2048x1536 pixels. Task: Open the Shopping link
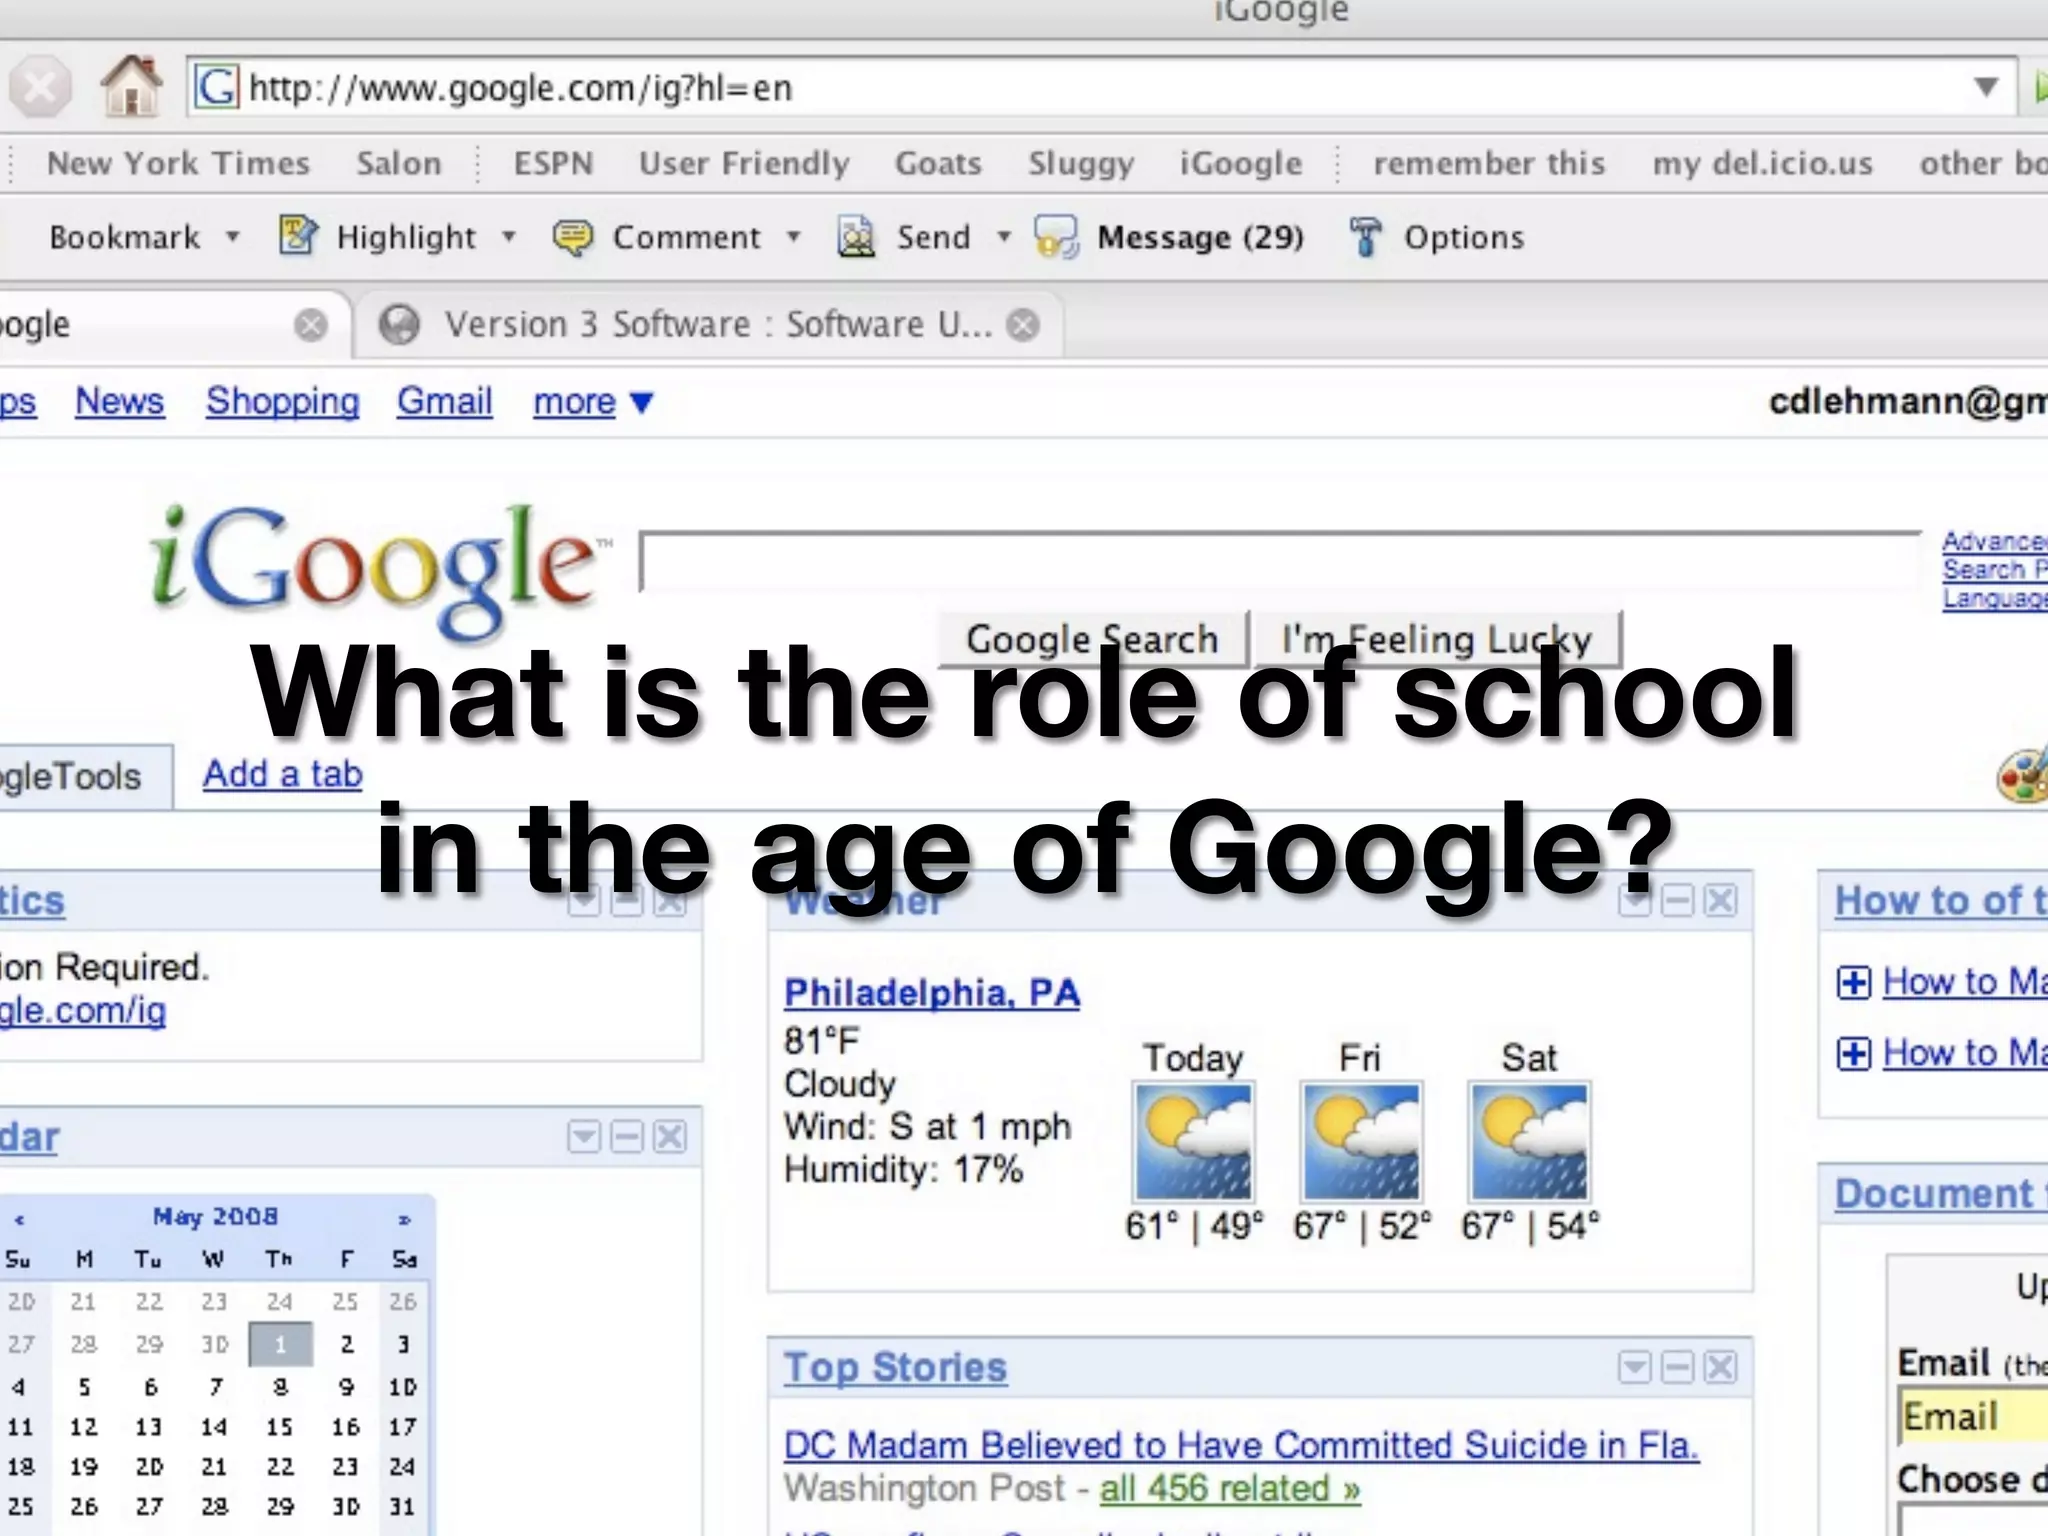coord(282,401)
